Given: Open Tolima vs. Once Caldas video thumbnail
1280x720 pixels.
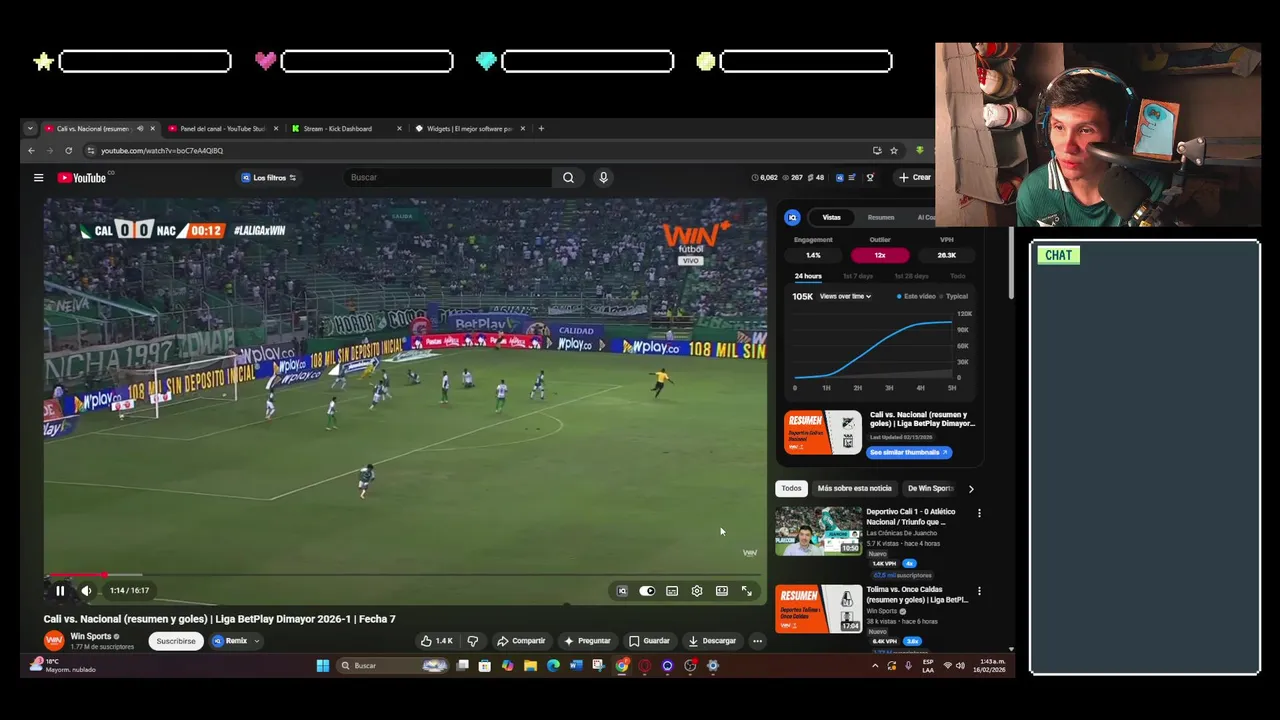Looking at the screenshot, I should [818, 609].
